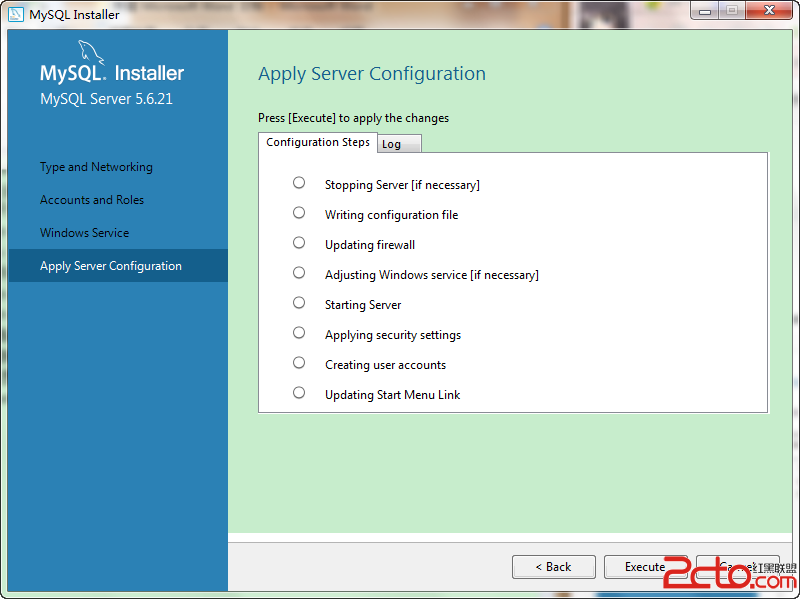Click the Starting Server status circle

(299, 303)
